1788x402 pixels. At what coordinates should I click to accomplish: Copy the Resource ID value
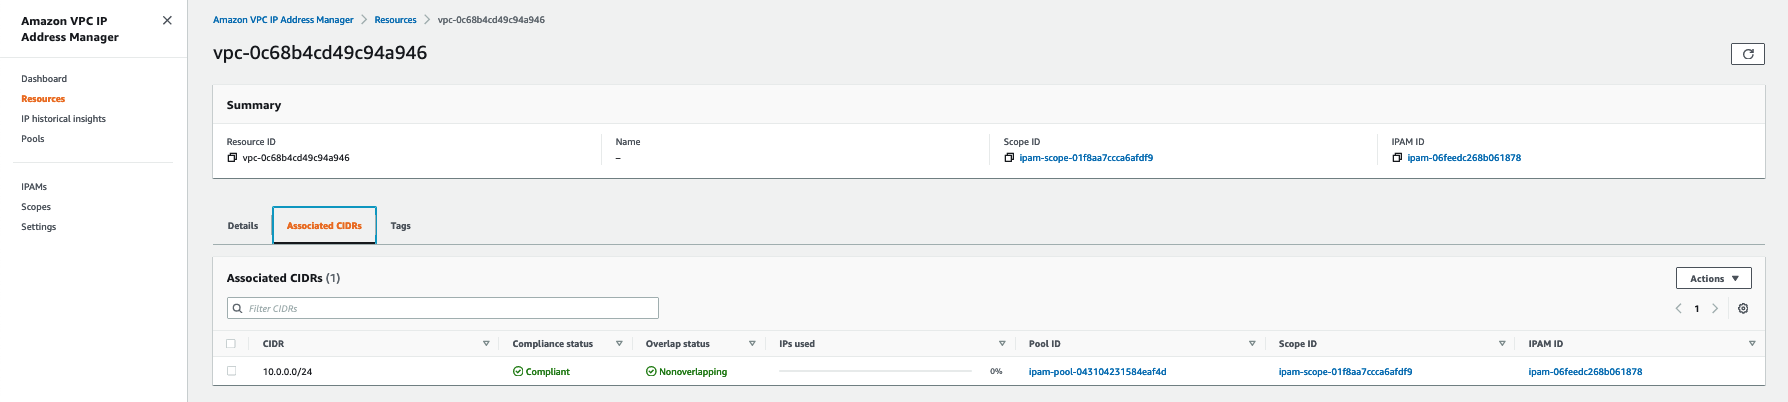click(x=232, y=158)
